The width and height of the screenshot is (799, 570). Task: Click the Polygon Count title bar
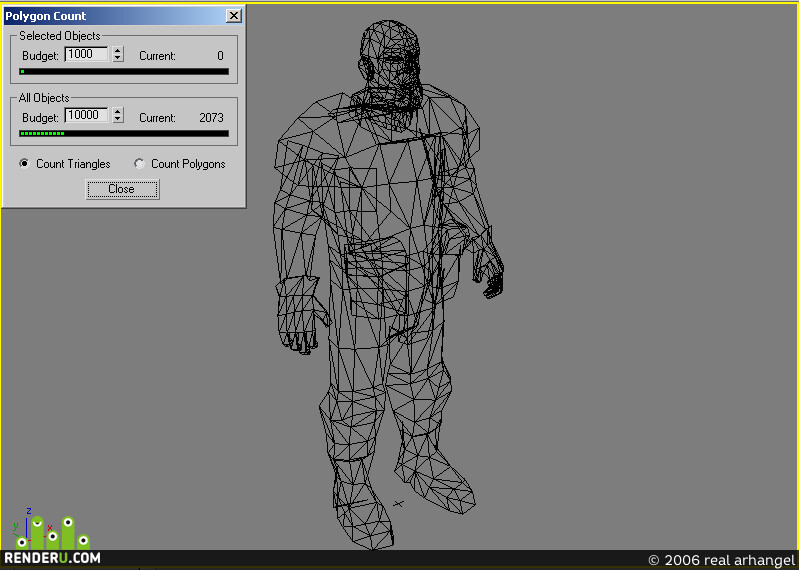tap(115, 16)
